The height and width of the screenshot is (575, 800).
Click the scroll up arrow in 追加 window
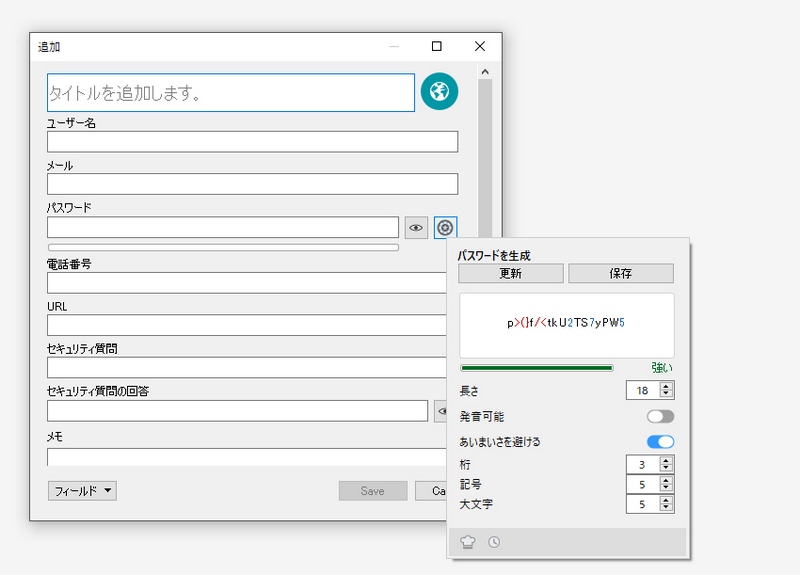click(x=485, y=72)
